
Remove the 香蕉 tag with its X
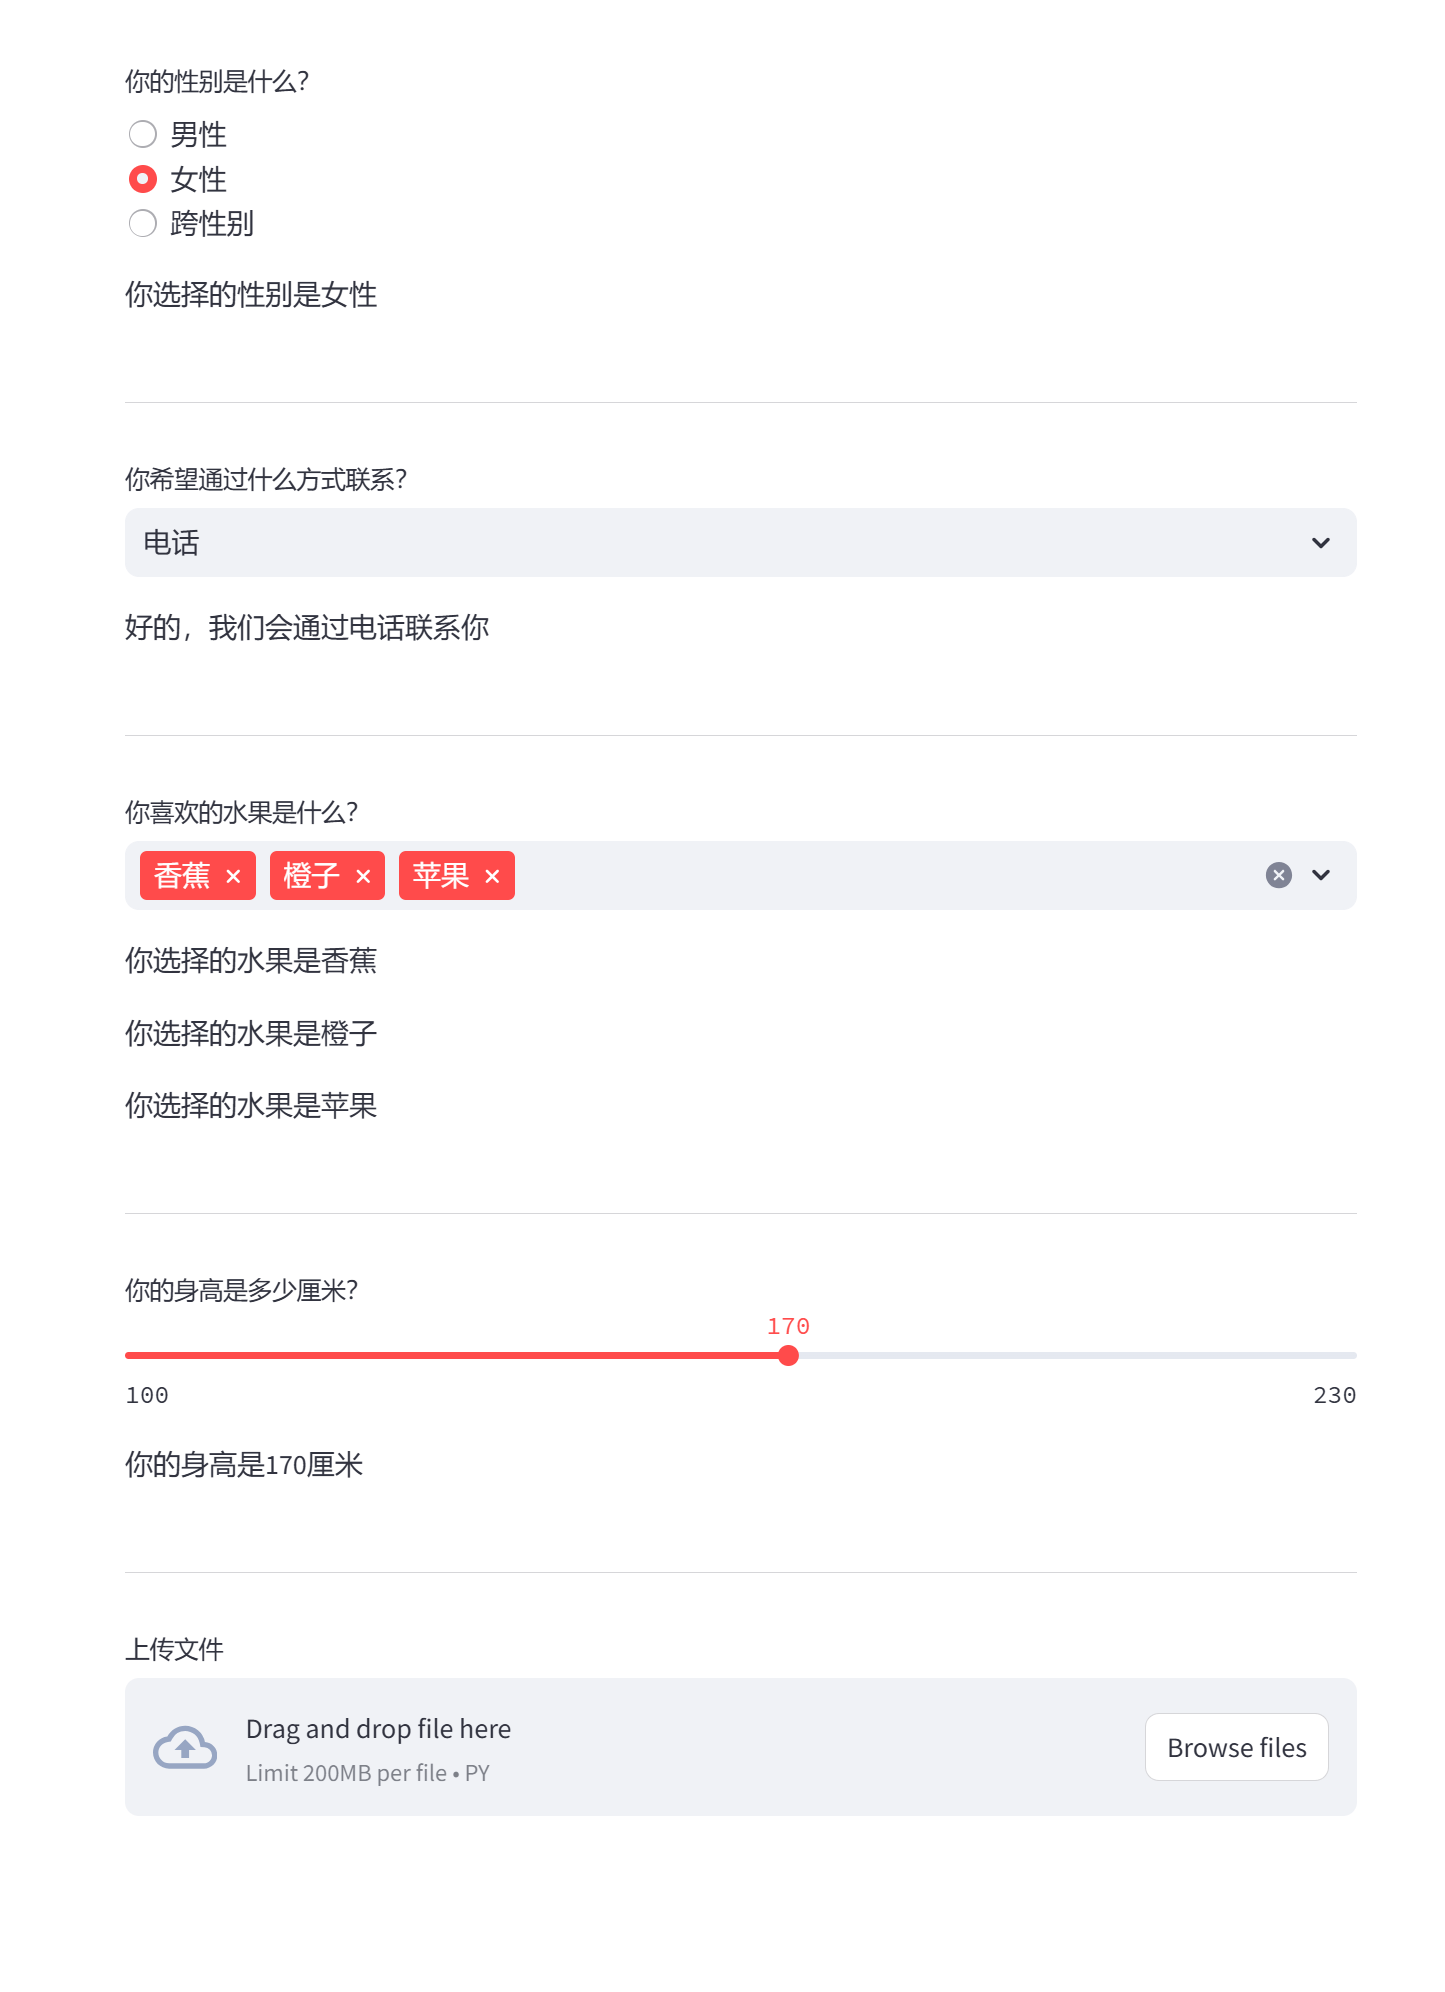pos(233,876)
